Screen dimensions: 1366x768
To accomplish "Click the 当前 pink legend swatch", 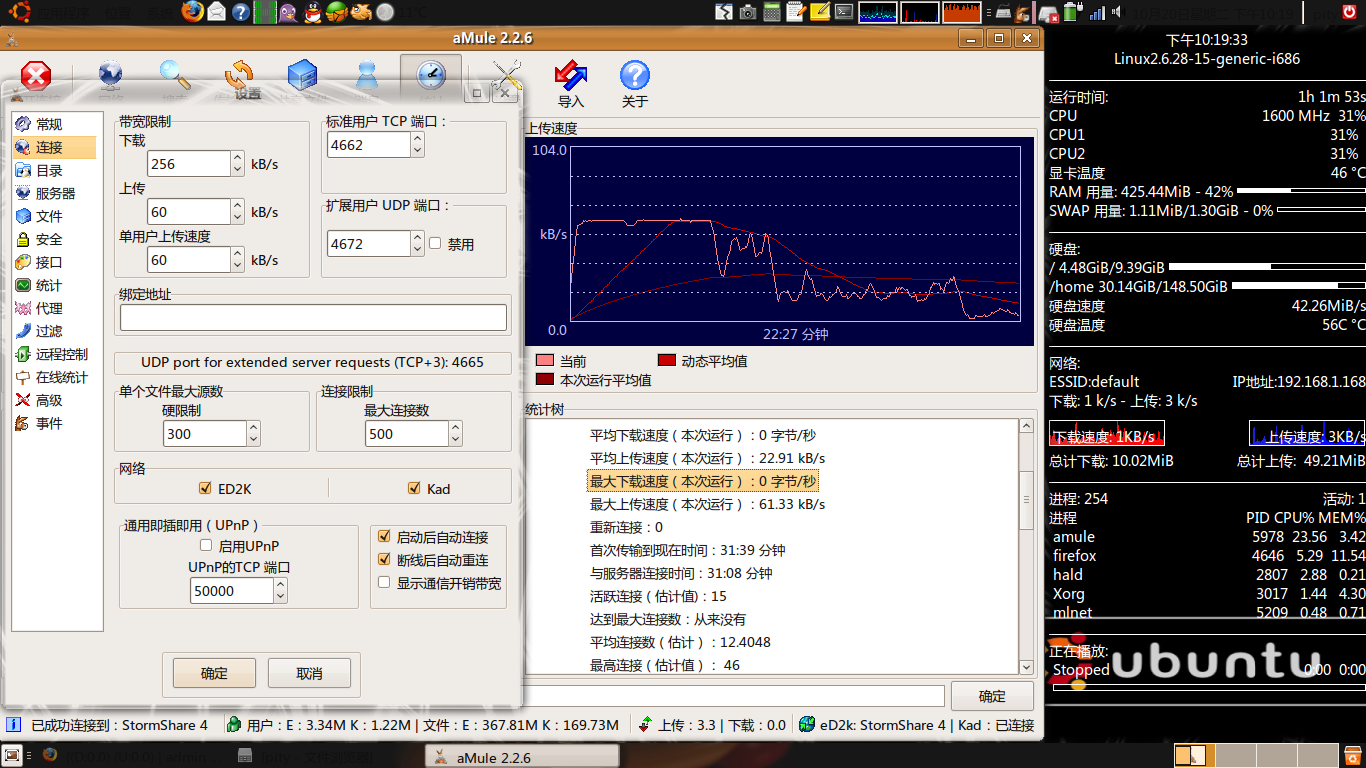I will coord(545,361).
